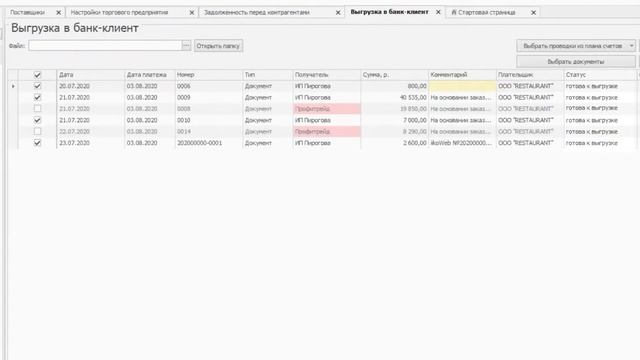Click the file browse ellipsis button

coord(186,46)
